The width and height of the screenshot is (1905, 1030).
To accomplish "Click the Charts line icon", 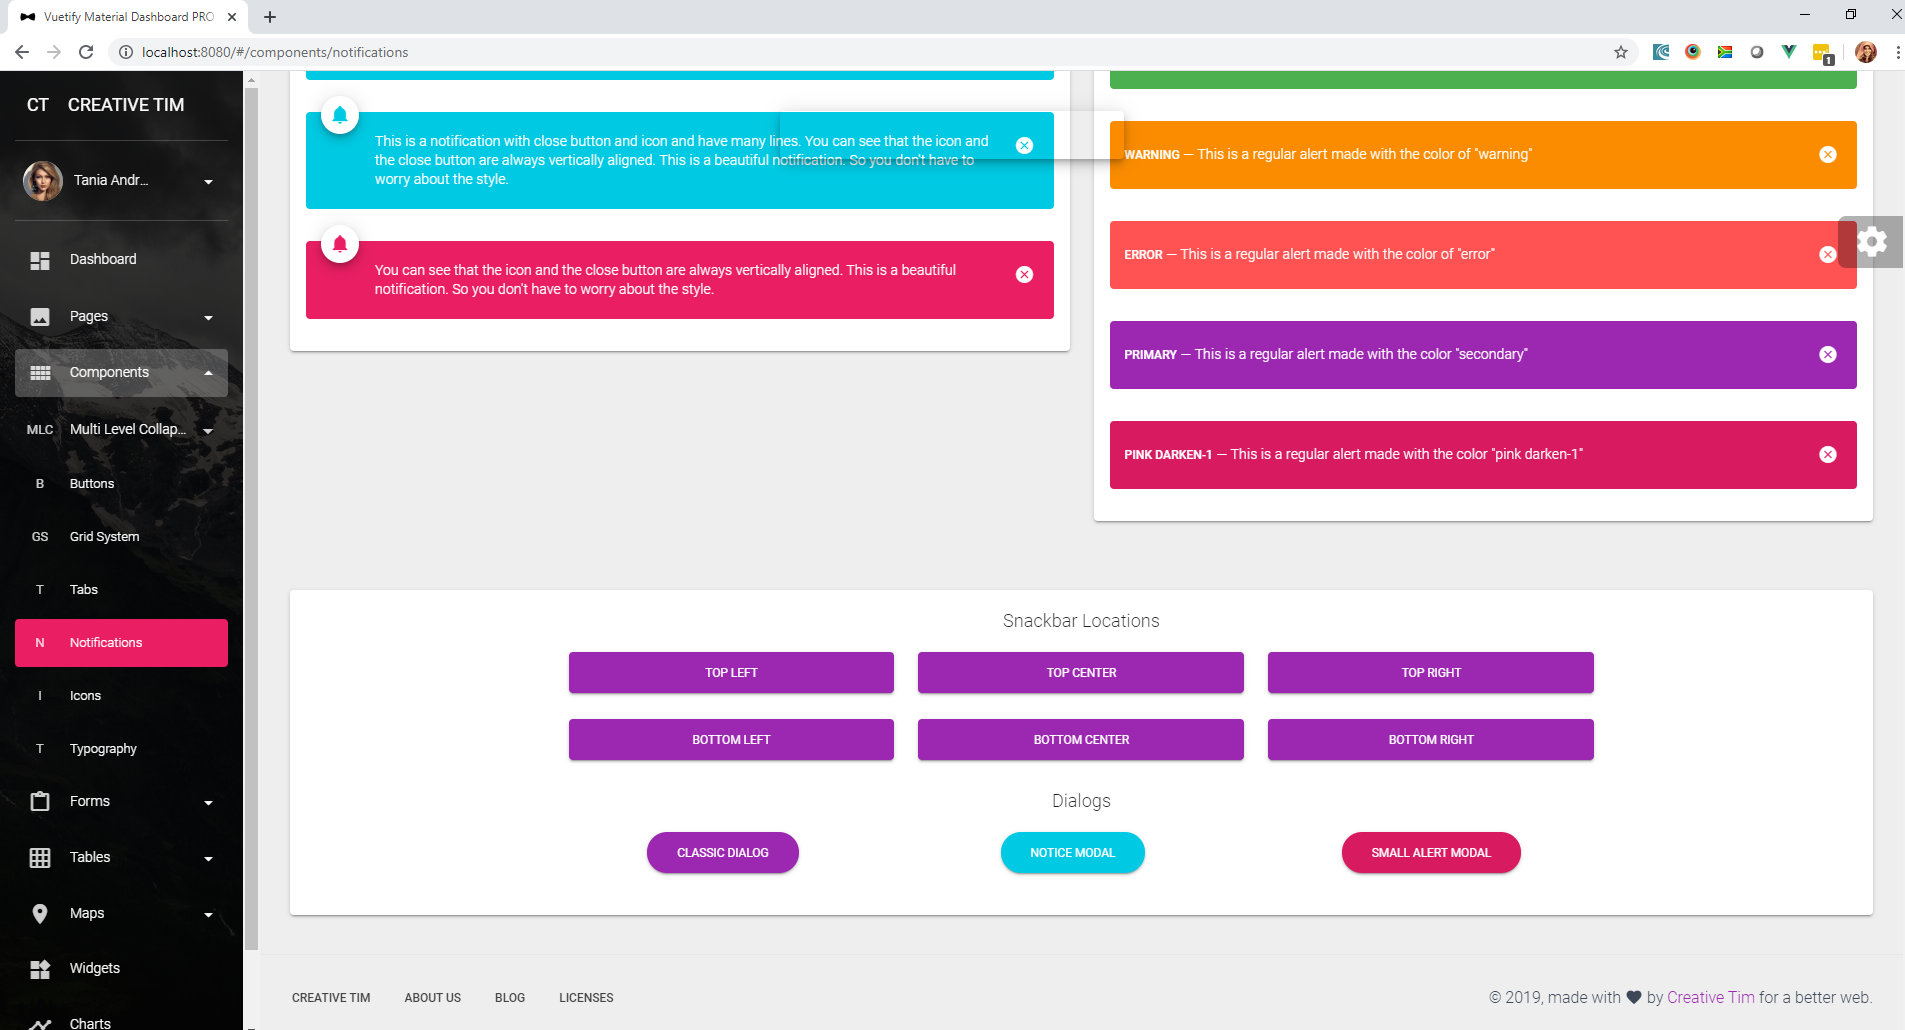I will 40,1023.
